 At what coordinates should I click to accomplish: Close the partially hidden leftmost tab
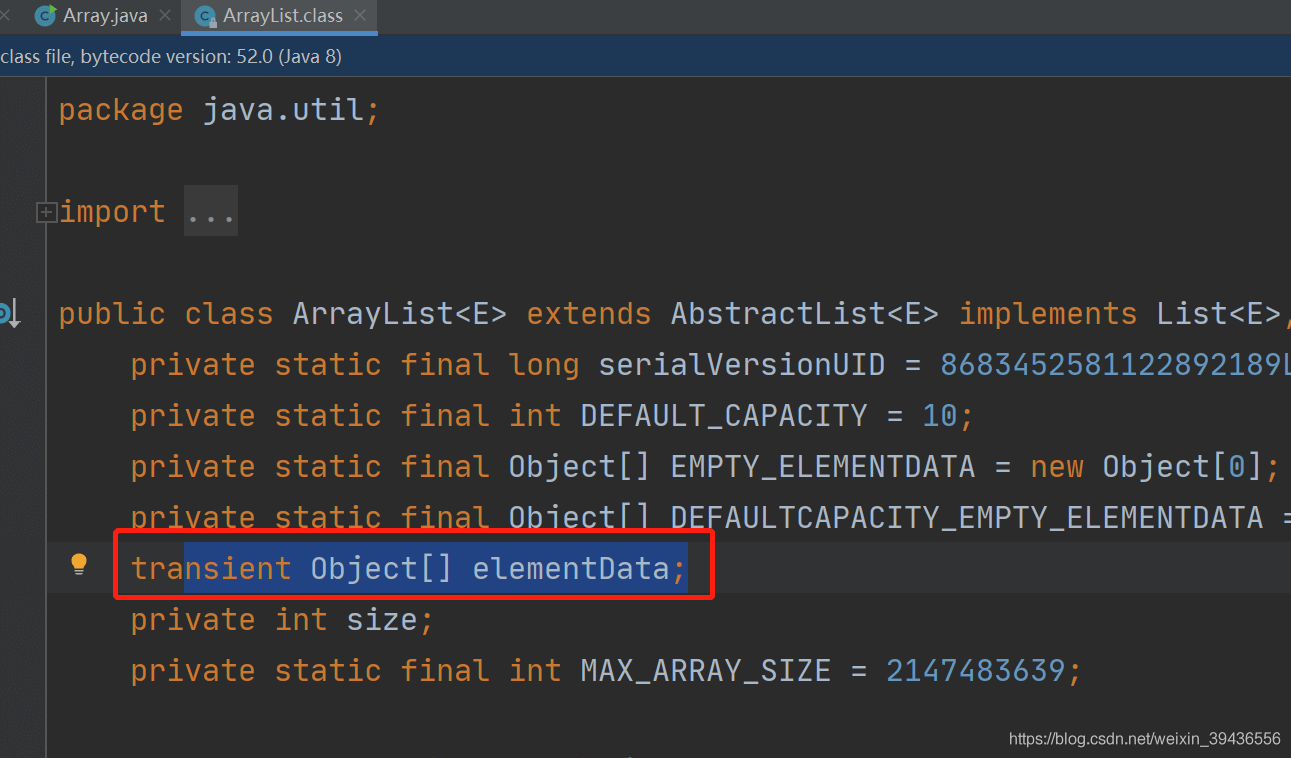point(5,16)
